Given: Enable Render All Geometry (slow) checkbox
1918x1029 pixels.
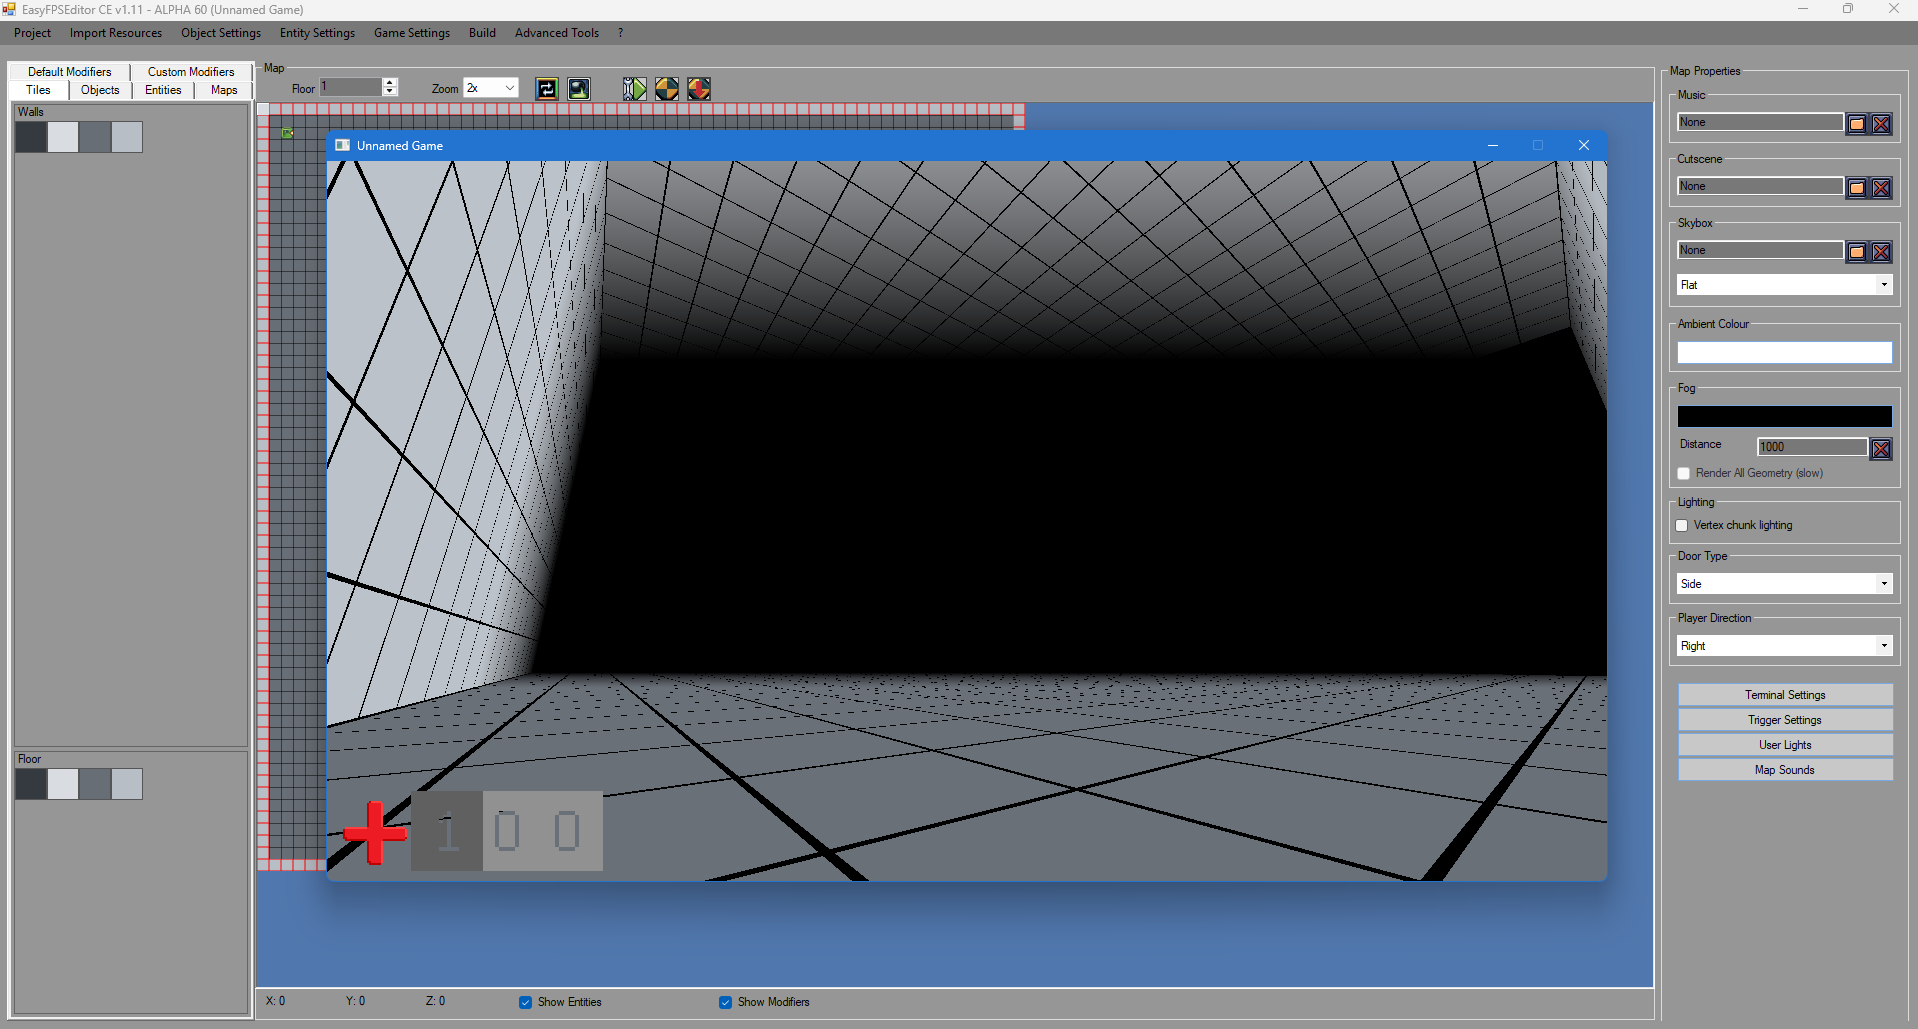Looking at the screenshot, I should [x=1684, y=474].
